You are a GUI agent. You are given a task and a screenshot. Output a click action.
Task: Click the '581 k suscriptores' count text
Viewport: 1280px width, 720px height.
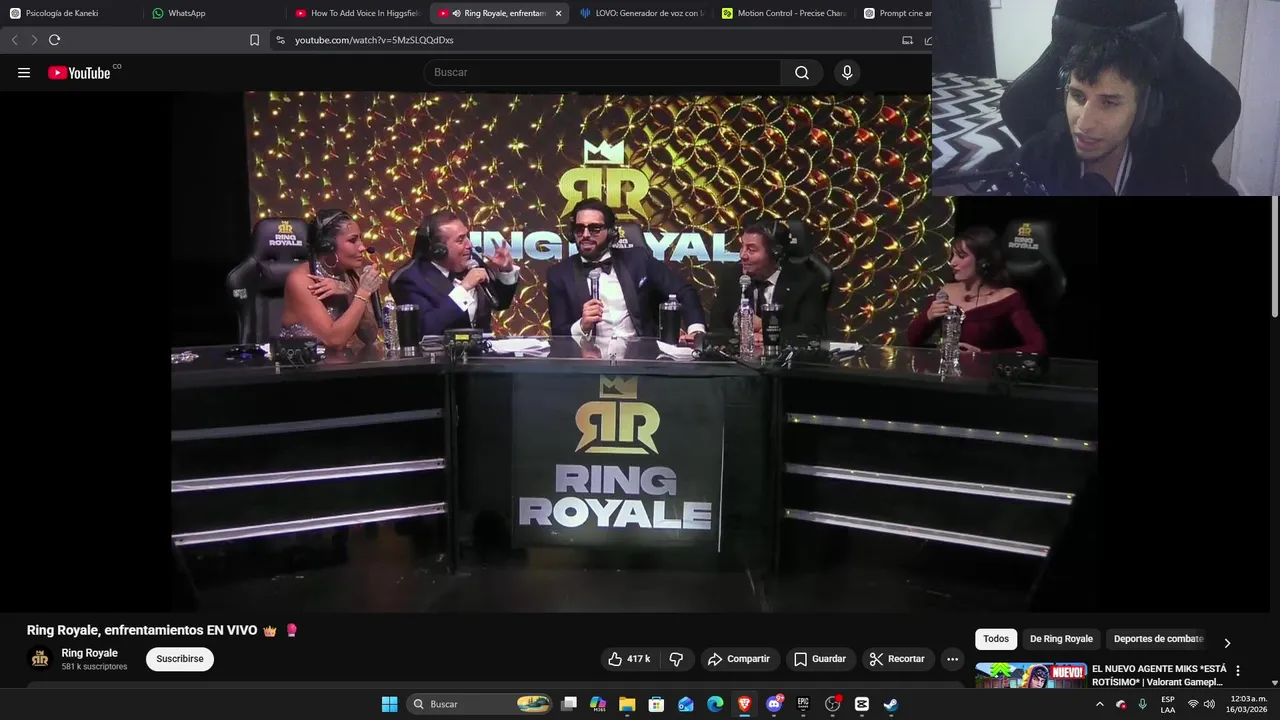94,667
